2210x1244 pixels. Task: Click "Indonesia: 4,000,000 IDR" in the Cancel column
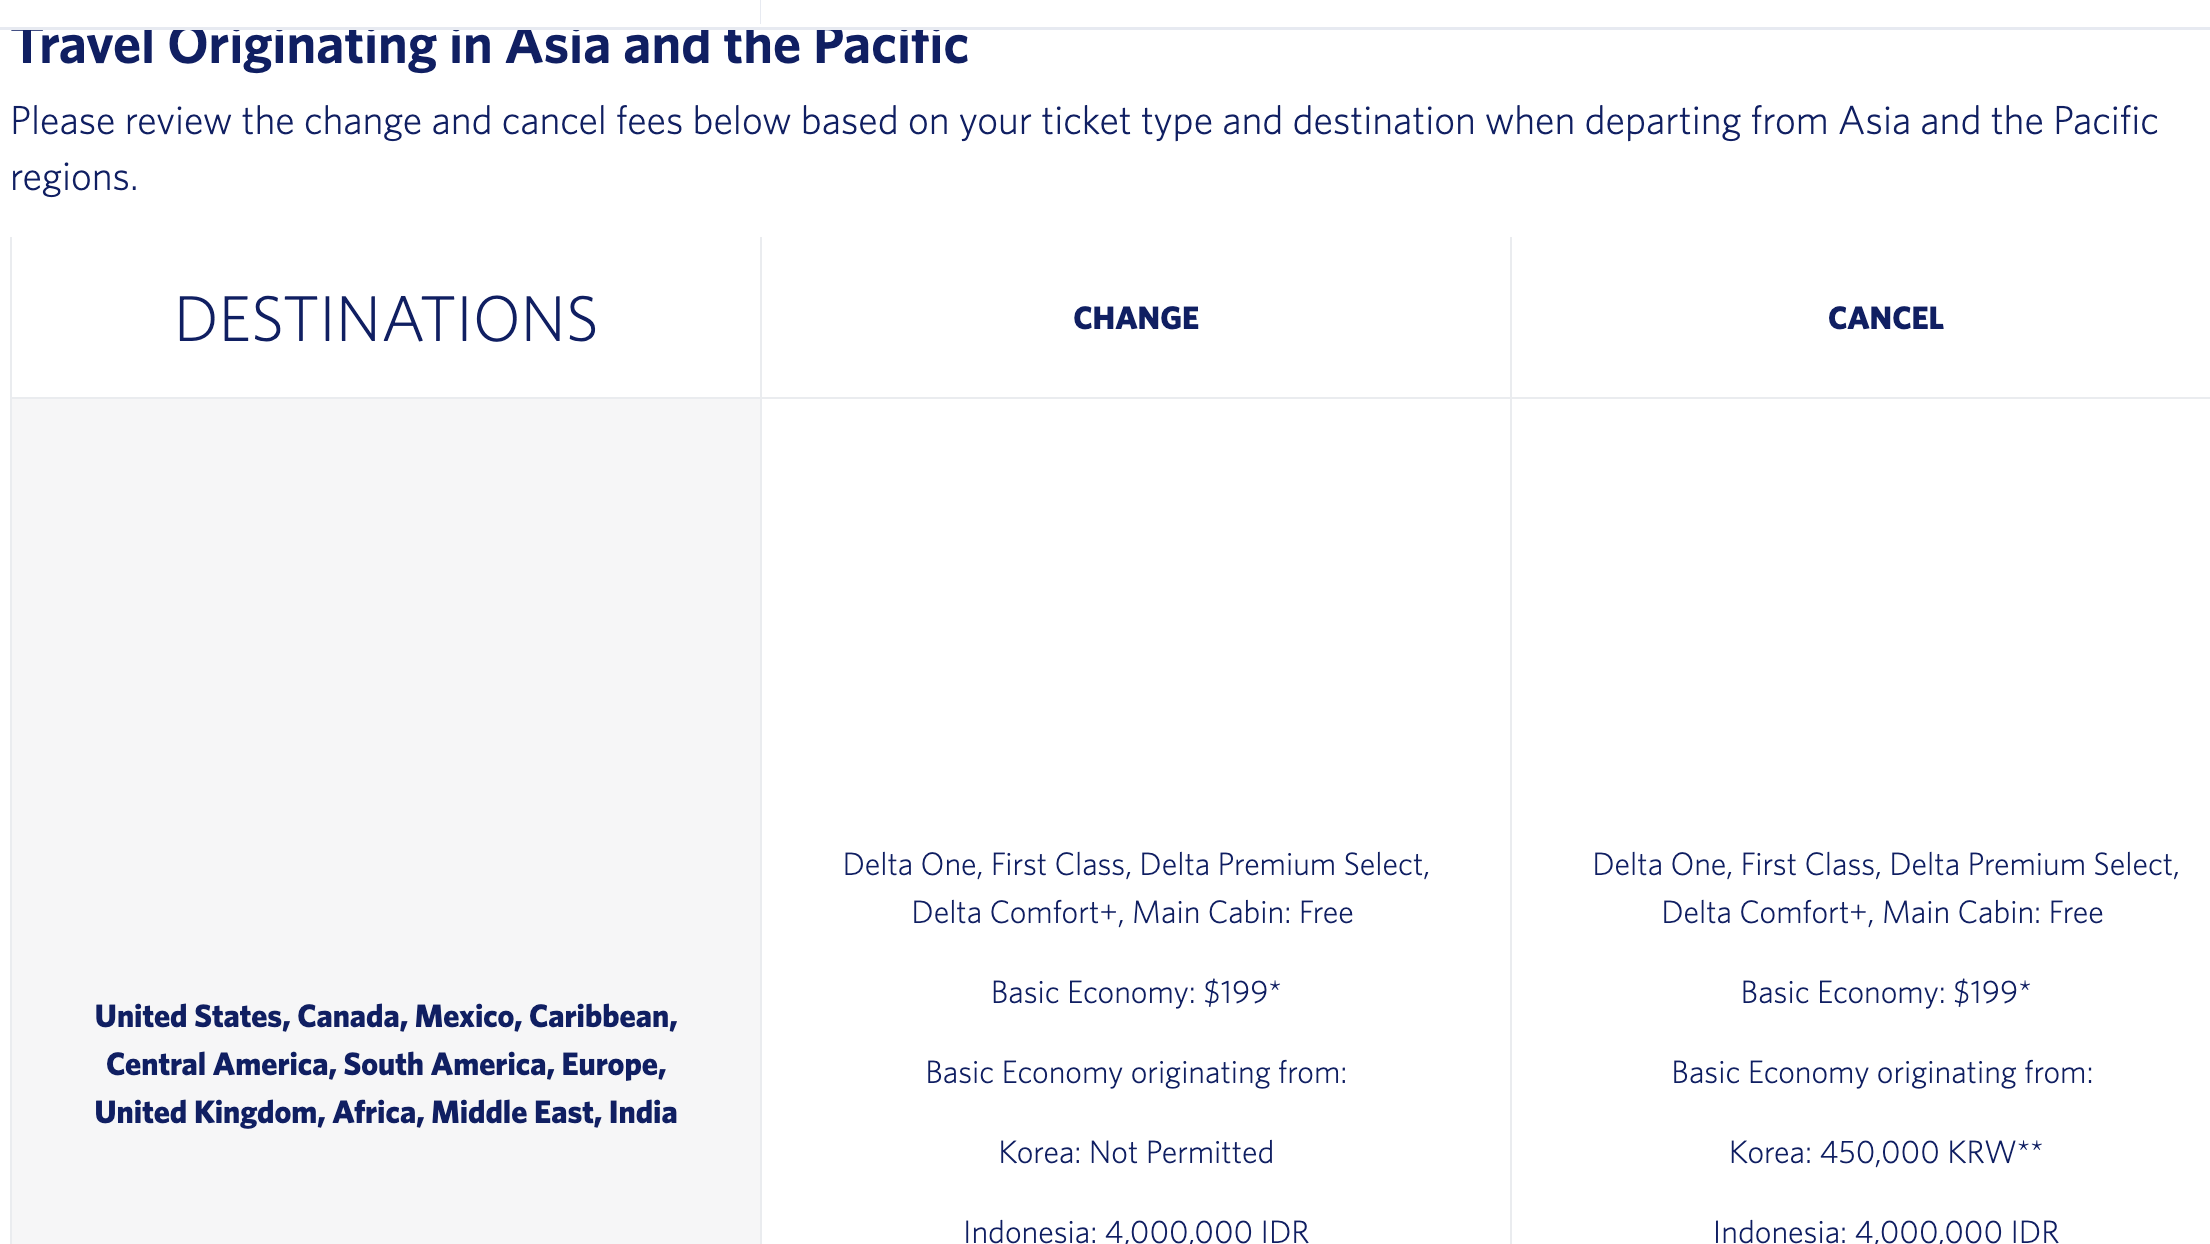point(1885,1230)
